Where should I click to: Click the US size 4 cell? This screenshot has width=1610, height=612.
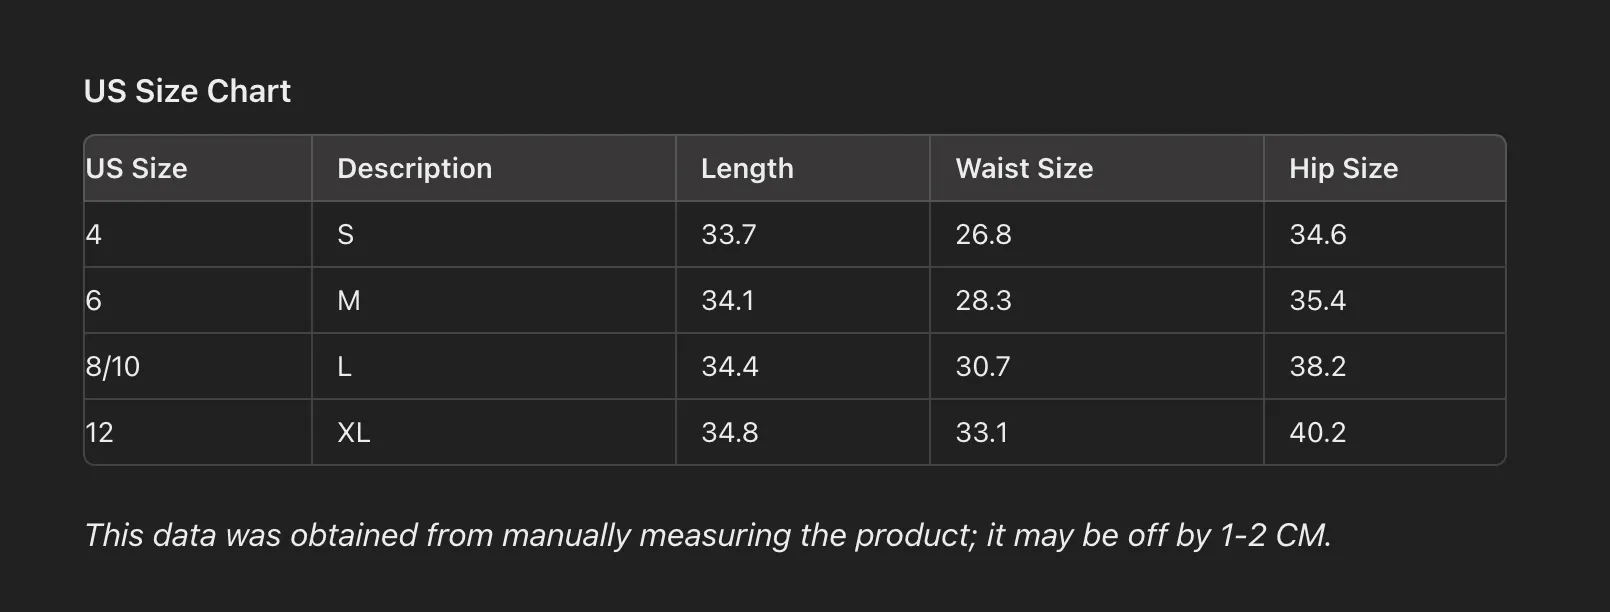[198, 234]
